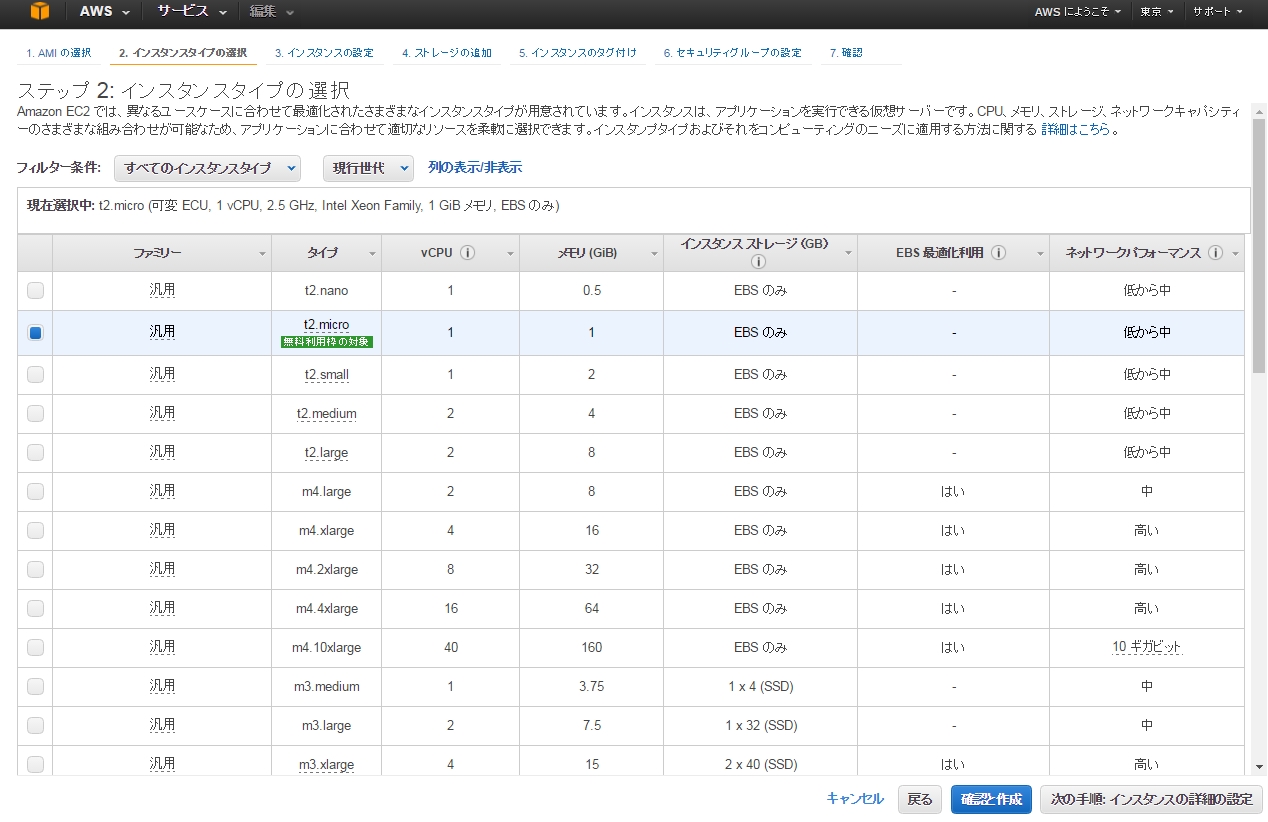Open the vCPU column info tooltip icon

click(470, 252)
